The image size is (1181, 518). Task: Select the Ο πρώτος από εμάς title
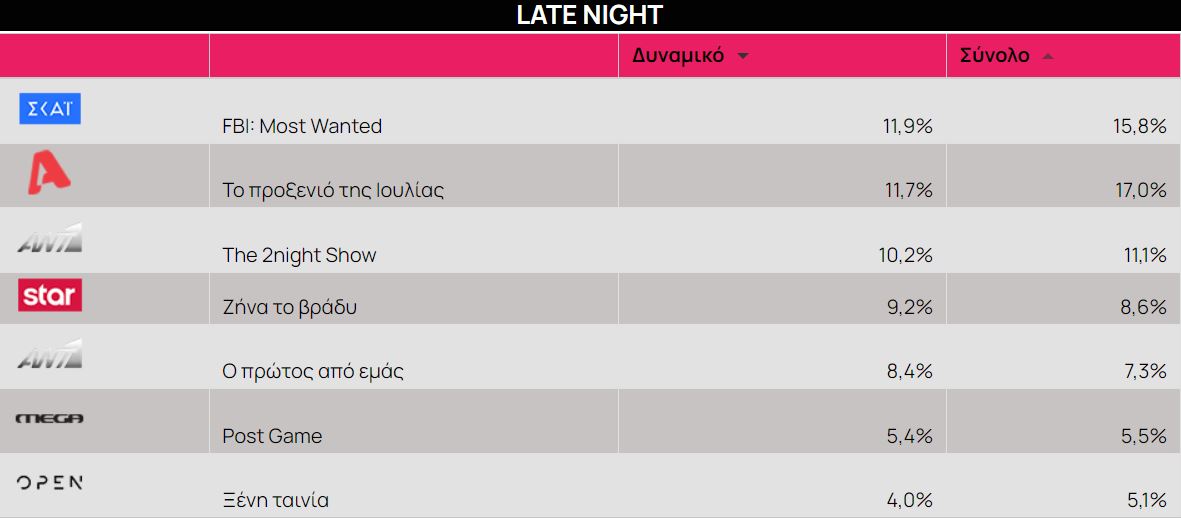312,372
